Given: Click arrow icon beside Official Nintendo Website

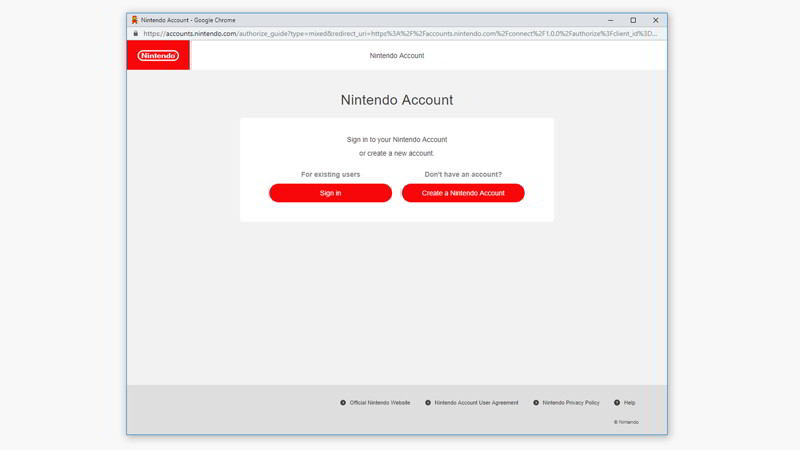Looking at the screenshot, I should [343, 403].
